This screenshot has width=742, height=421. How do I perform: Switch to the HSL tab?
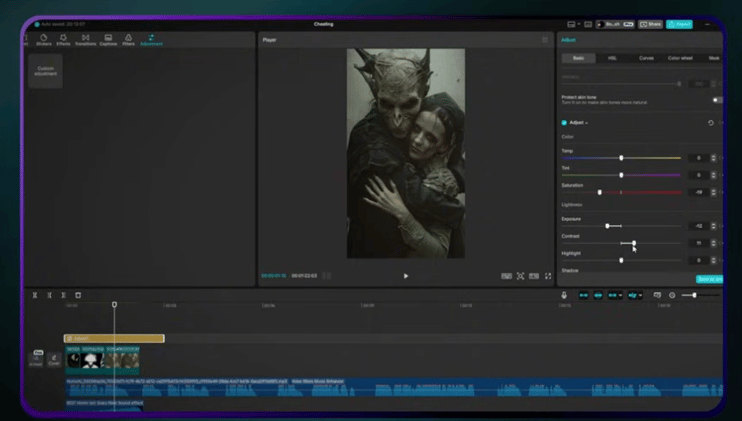click(x=612, y=58)
